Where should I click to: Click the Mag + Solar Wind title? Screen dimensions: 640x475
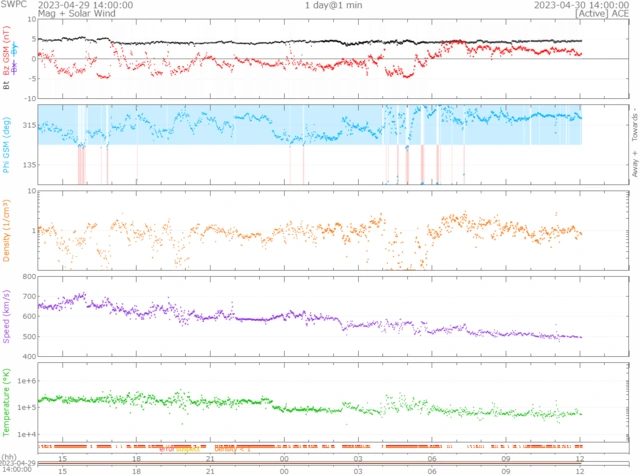coord(73,14)
